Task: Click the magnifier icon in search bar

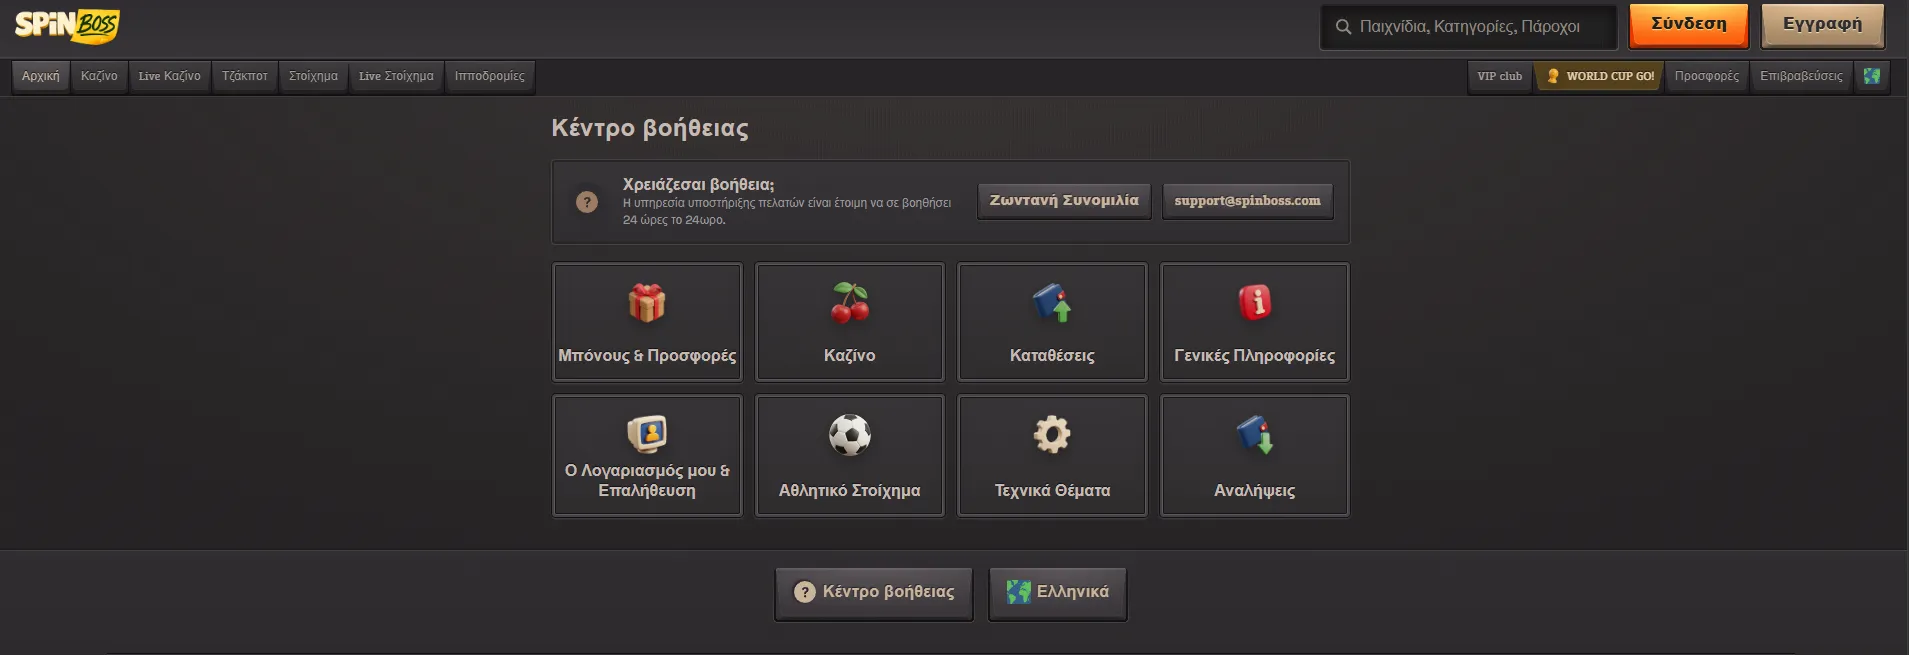Action: pos(1343,27)
